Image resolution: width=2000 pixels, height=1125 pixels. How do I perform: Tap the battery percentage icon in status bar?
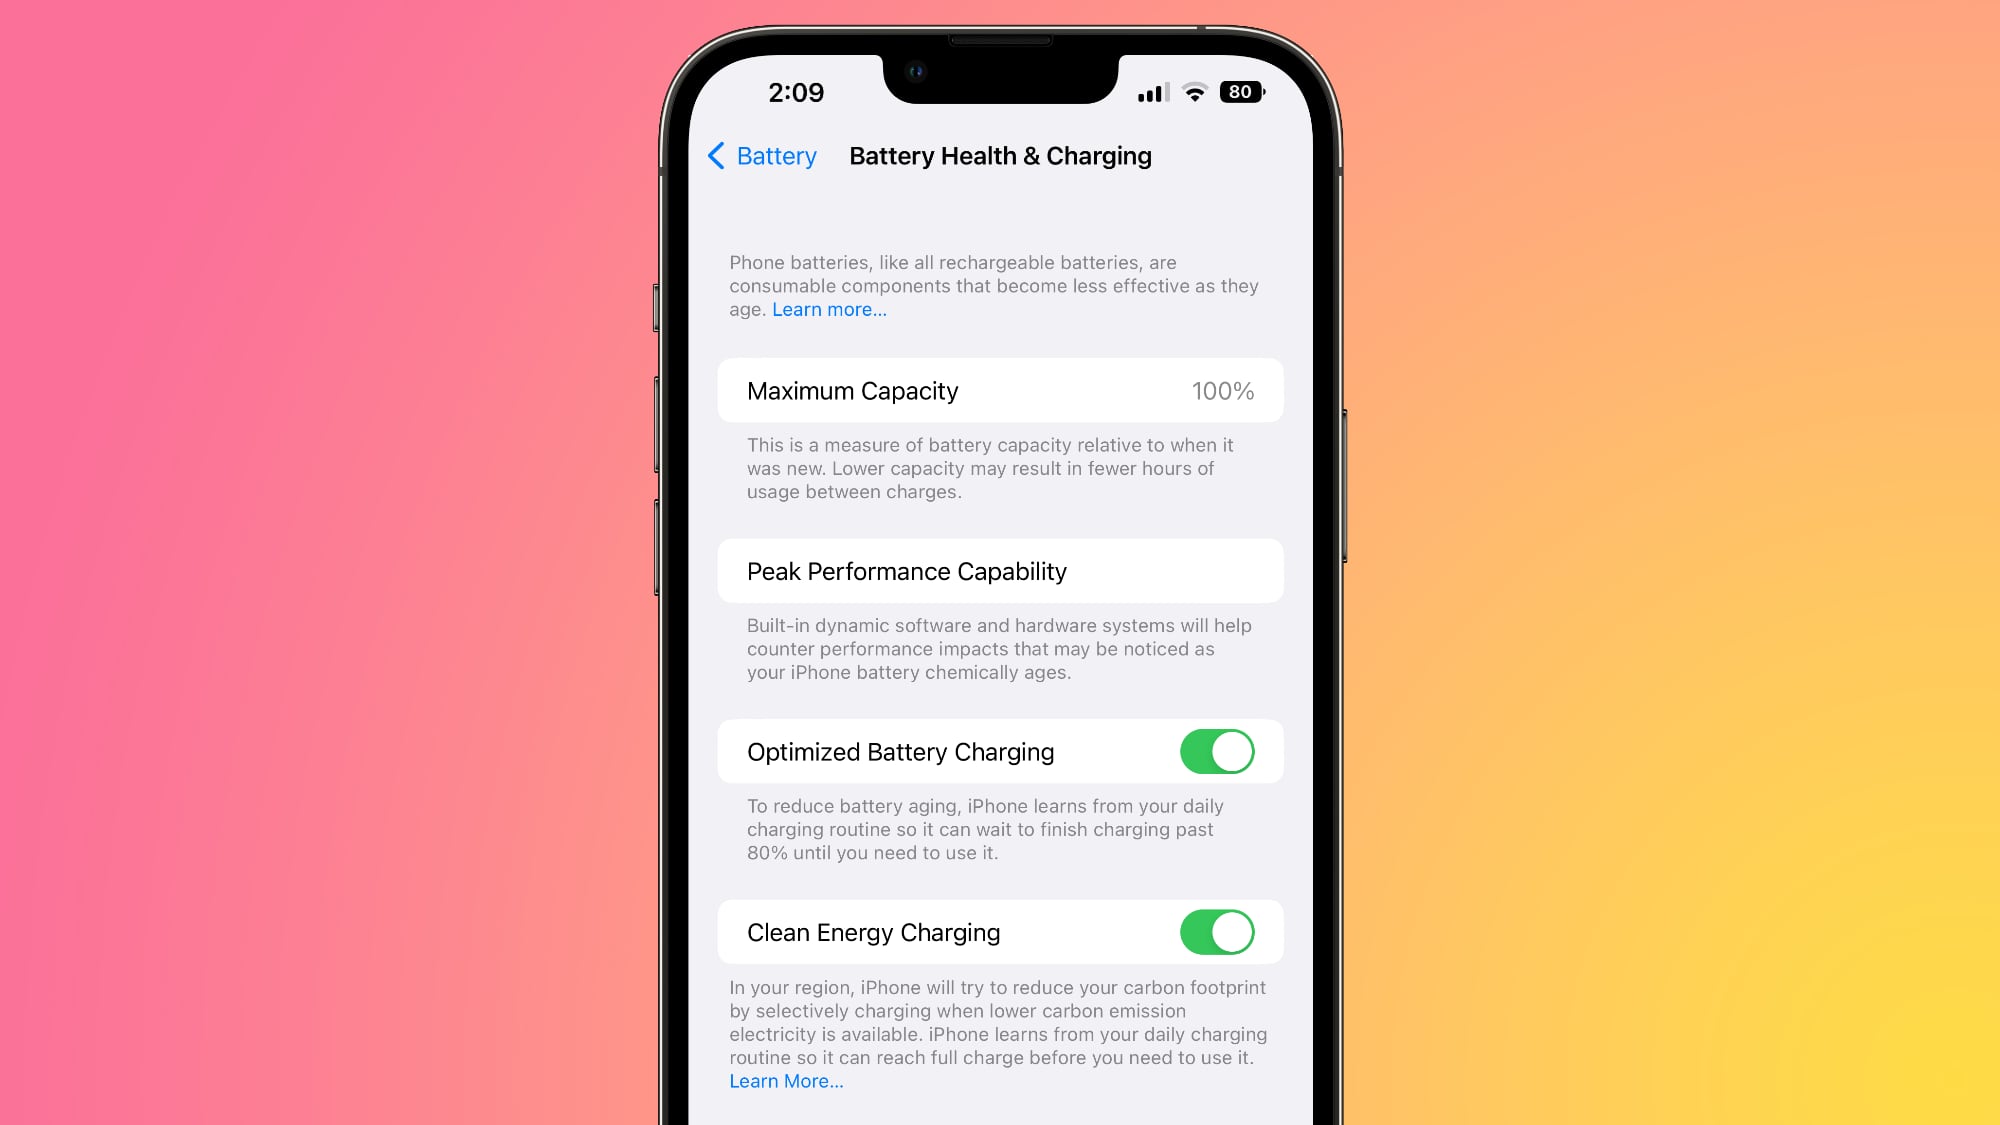[1239, 92]
